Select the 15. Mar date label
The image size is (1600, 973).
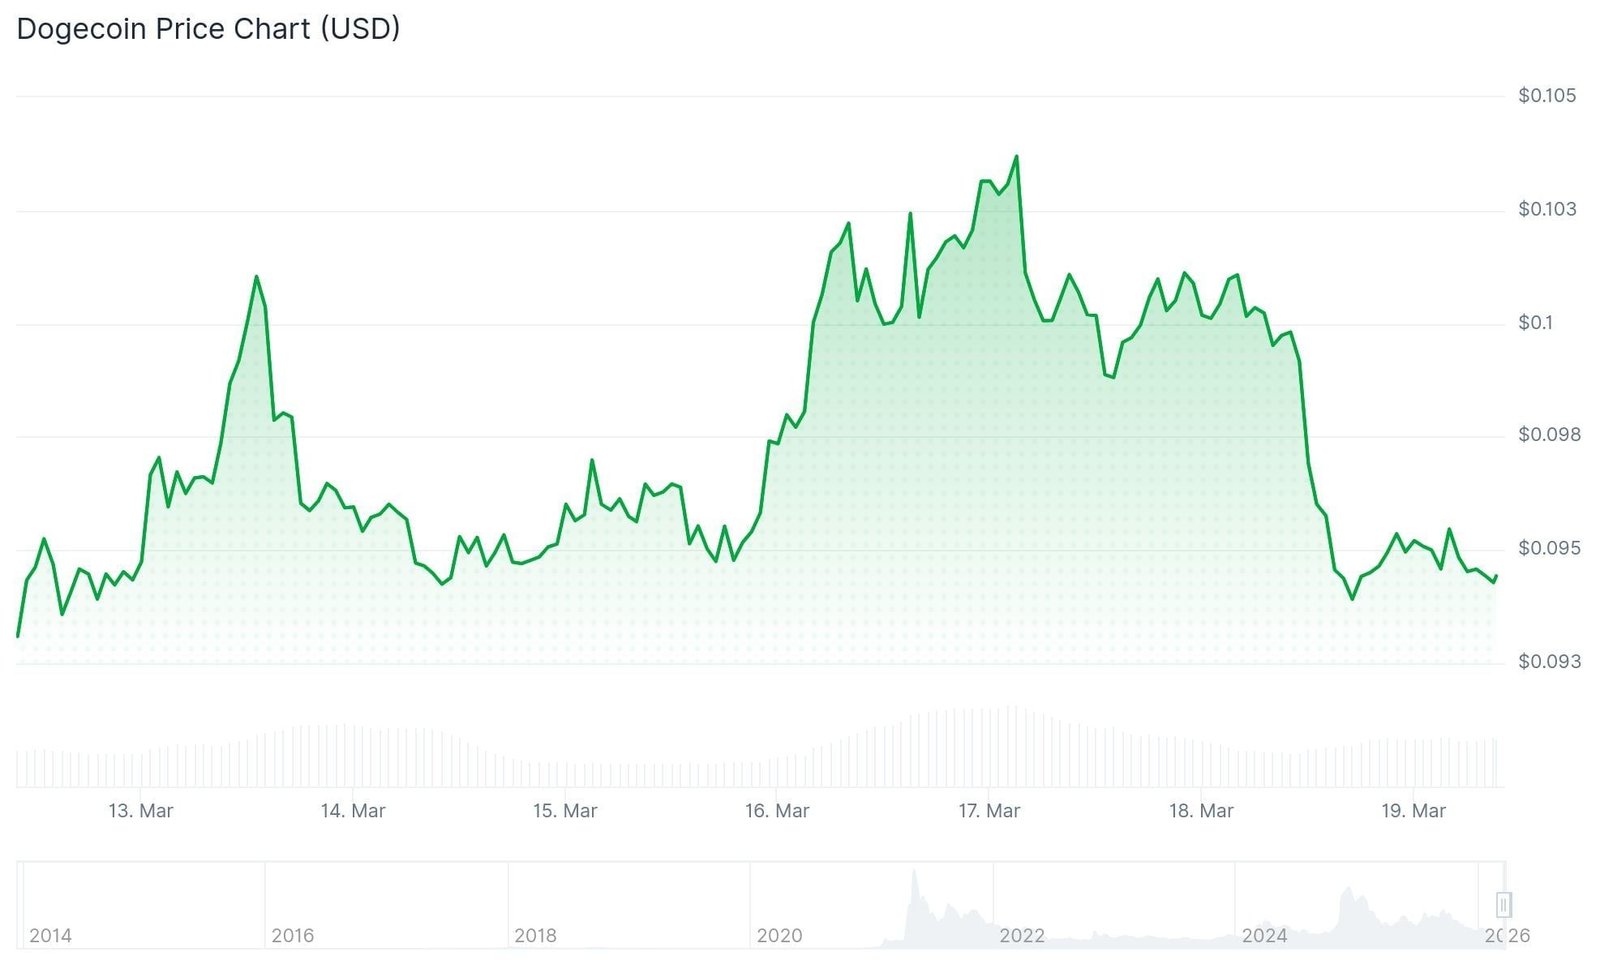tap(564, 811)
